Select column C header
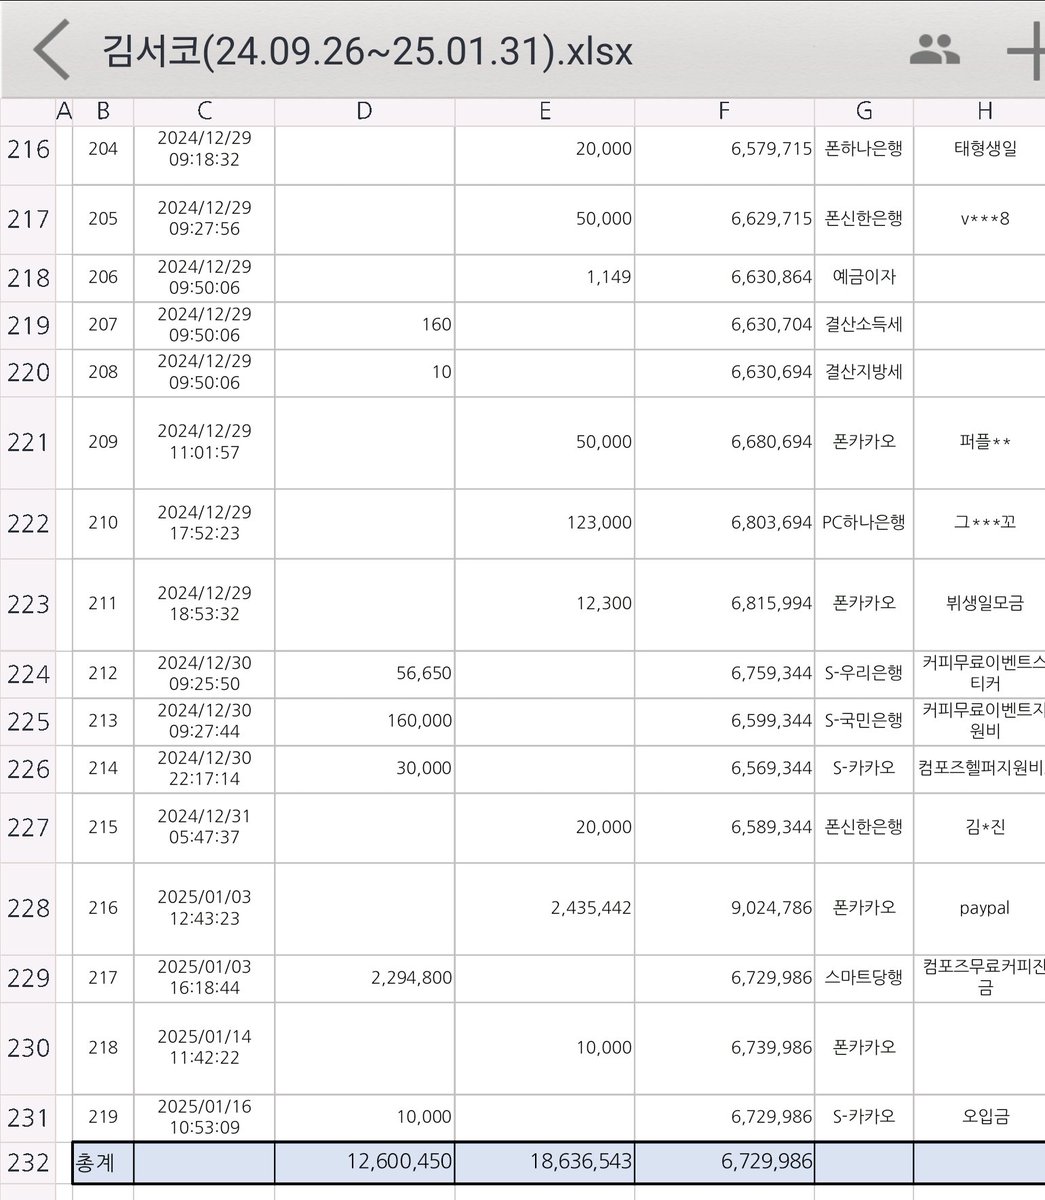This screenshot has height=1200, width=1045. pyautogui.click(x=204, y=111)
